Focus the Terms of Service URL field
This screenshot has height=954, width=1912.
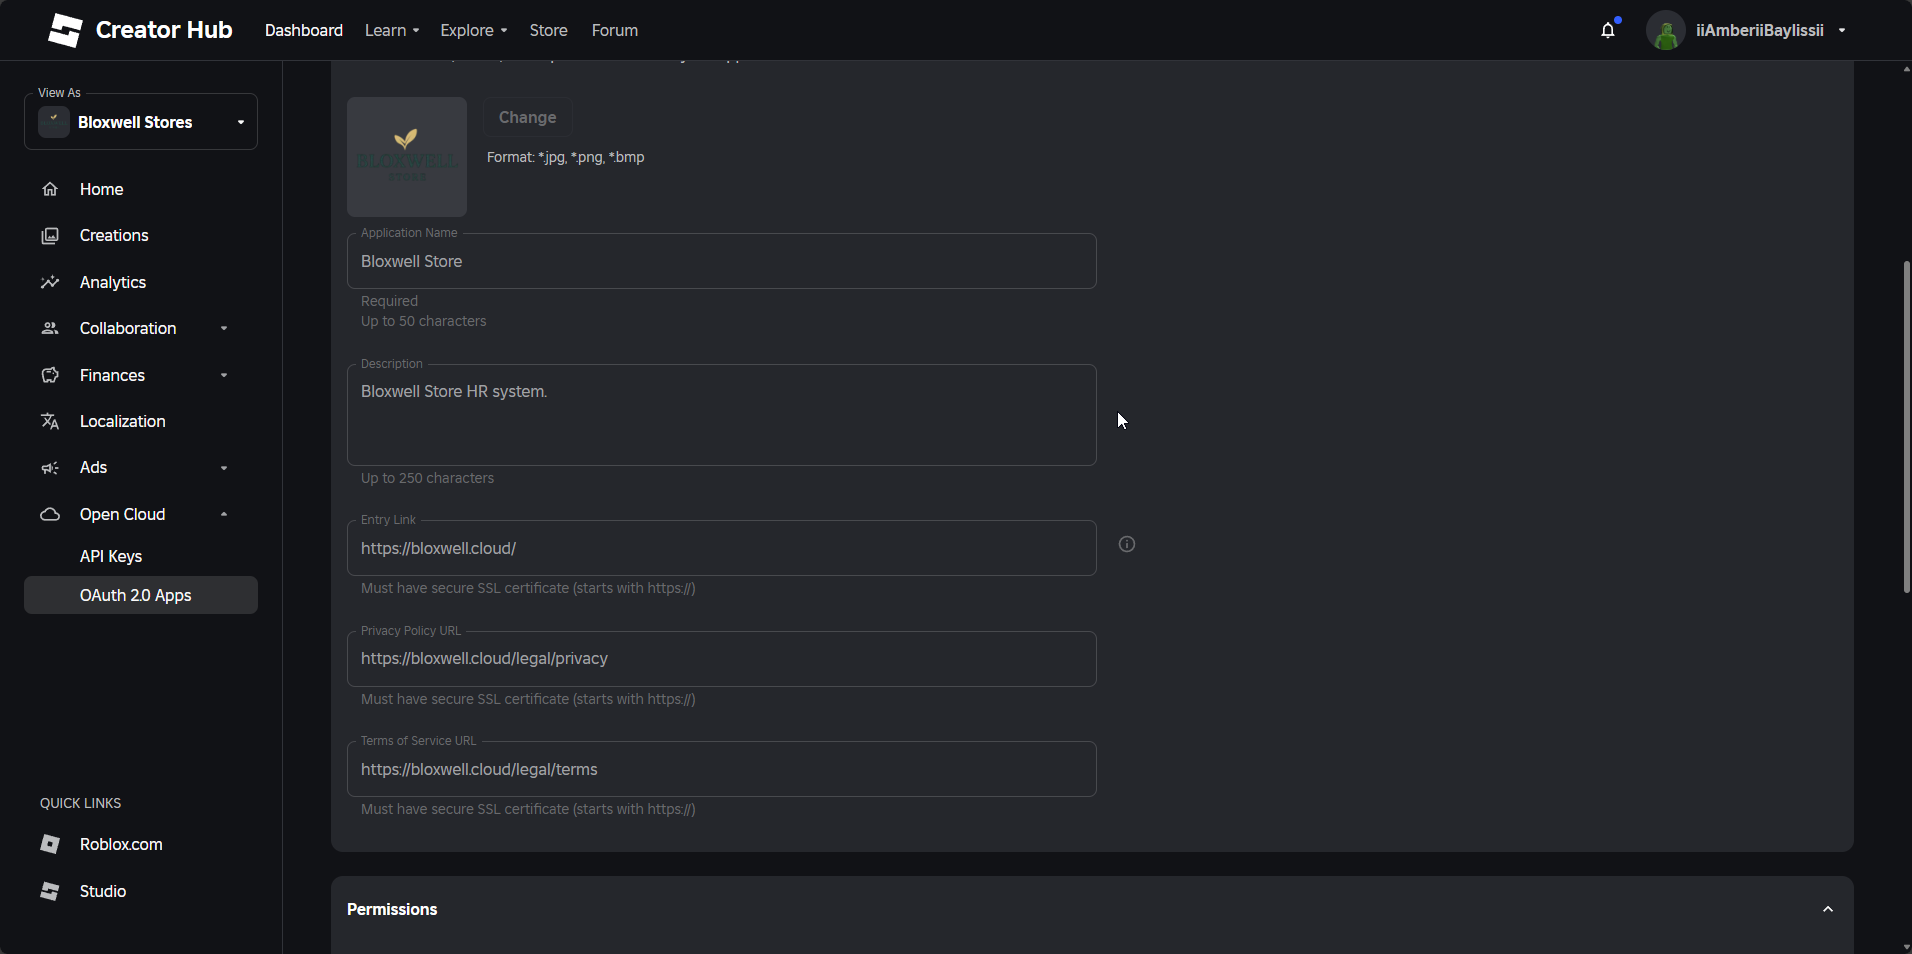point(722,769)
